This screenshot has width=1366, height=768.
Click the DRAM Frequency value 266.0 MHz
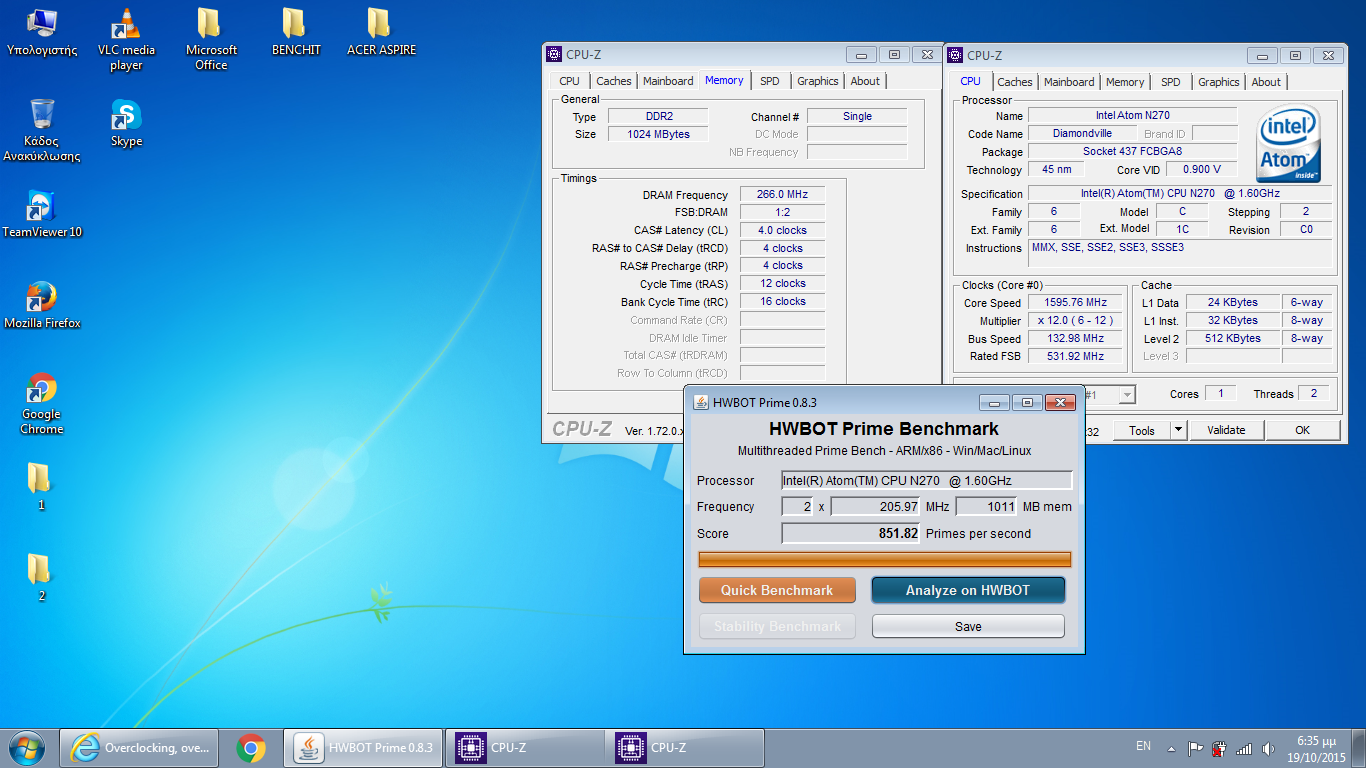click(x=782, y=195)
